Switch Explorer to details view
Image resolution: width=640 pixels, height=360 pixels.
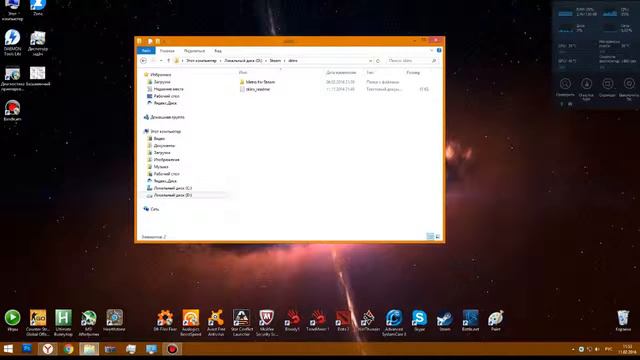click(430, 236)
